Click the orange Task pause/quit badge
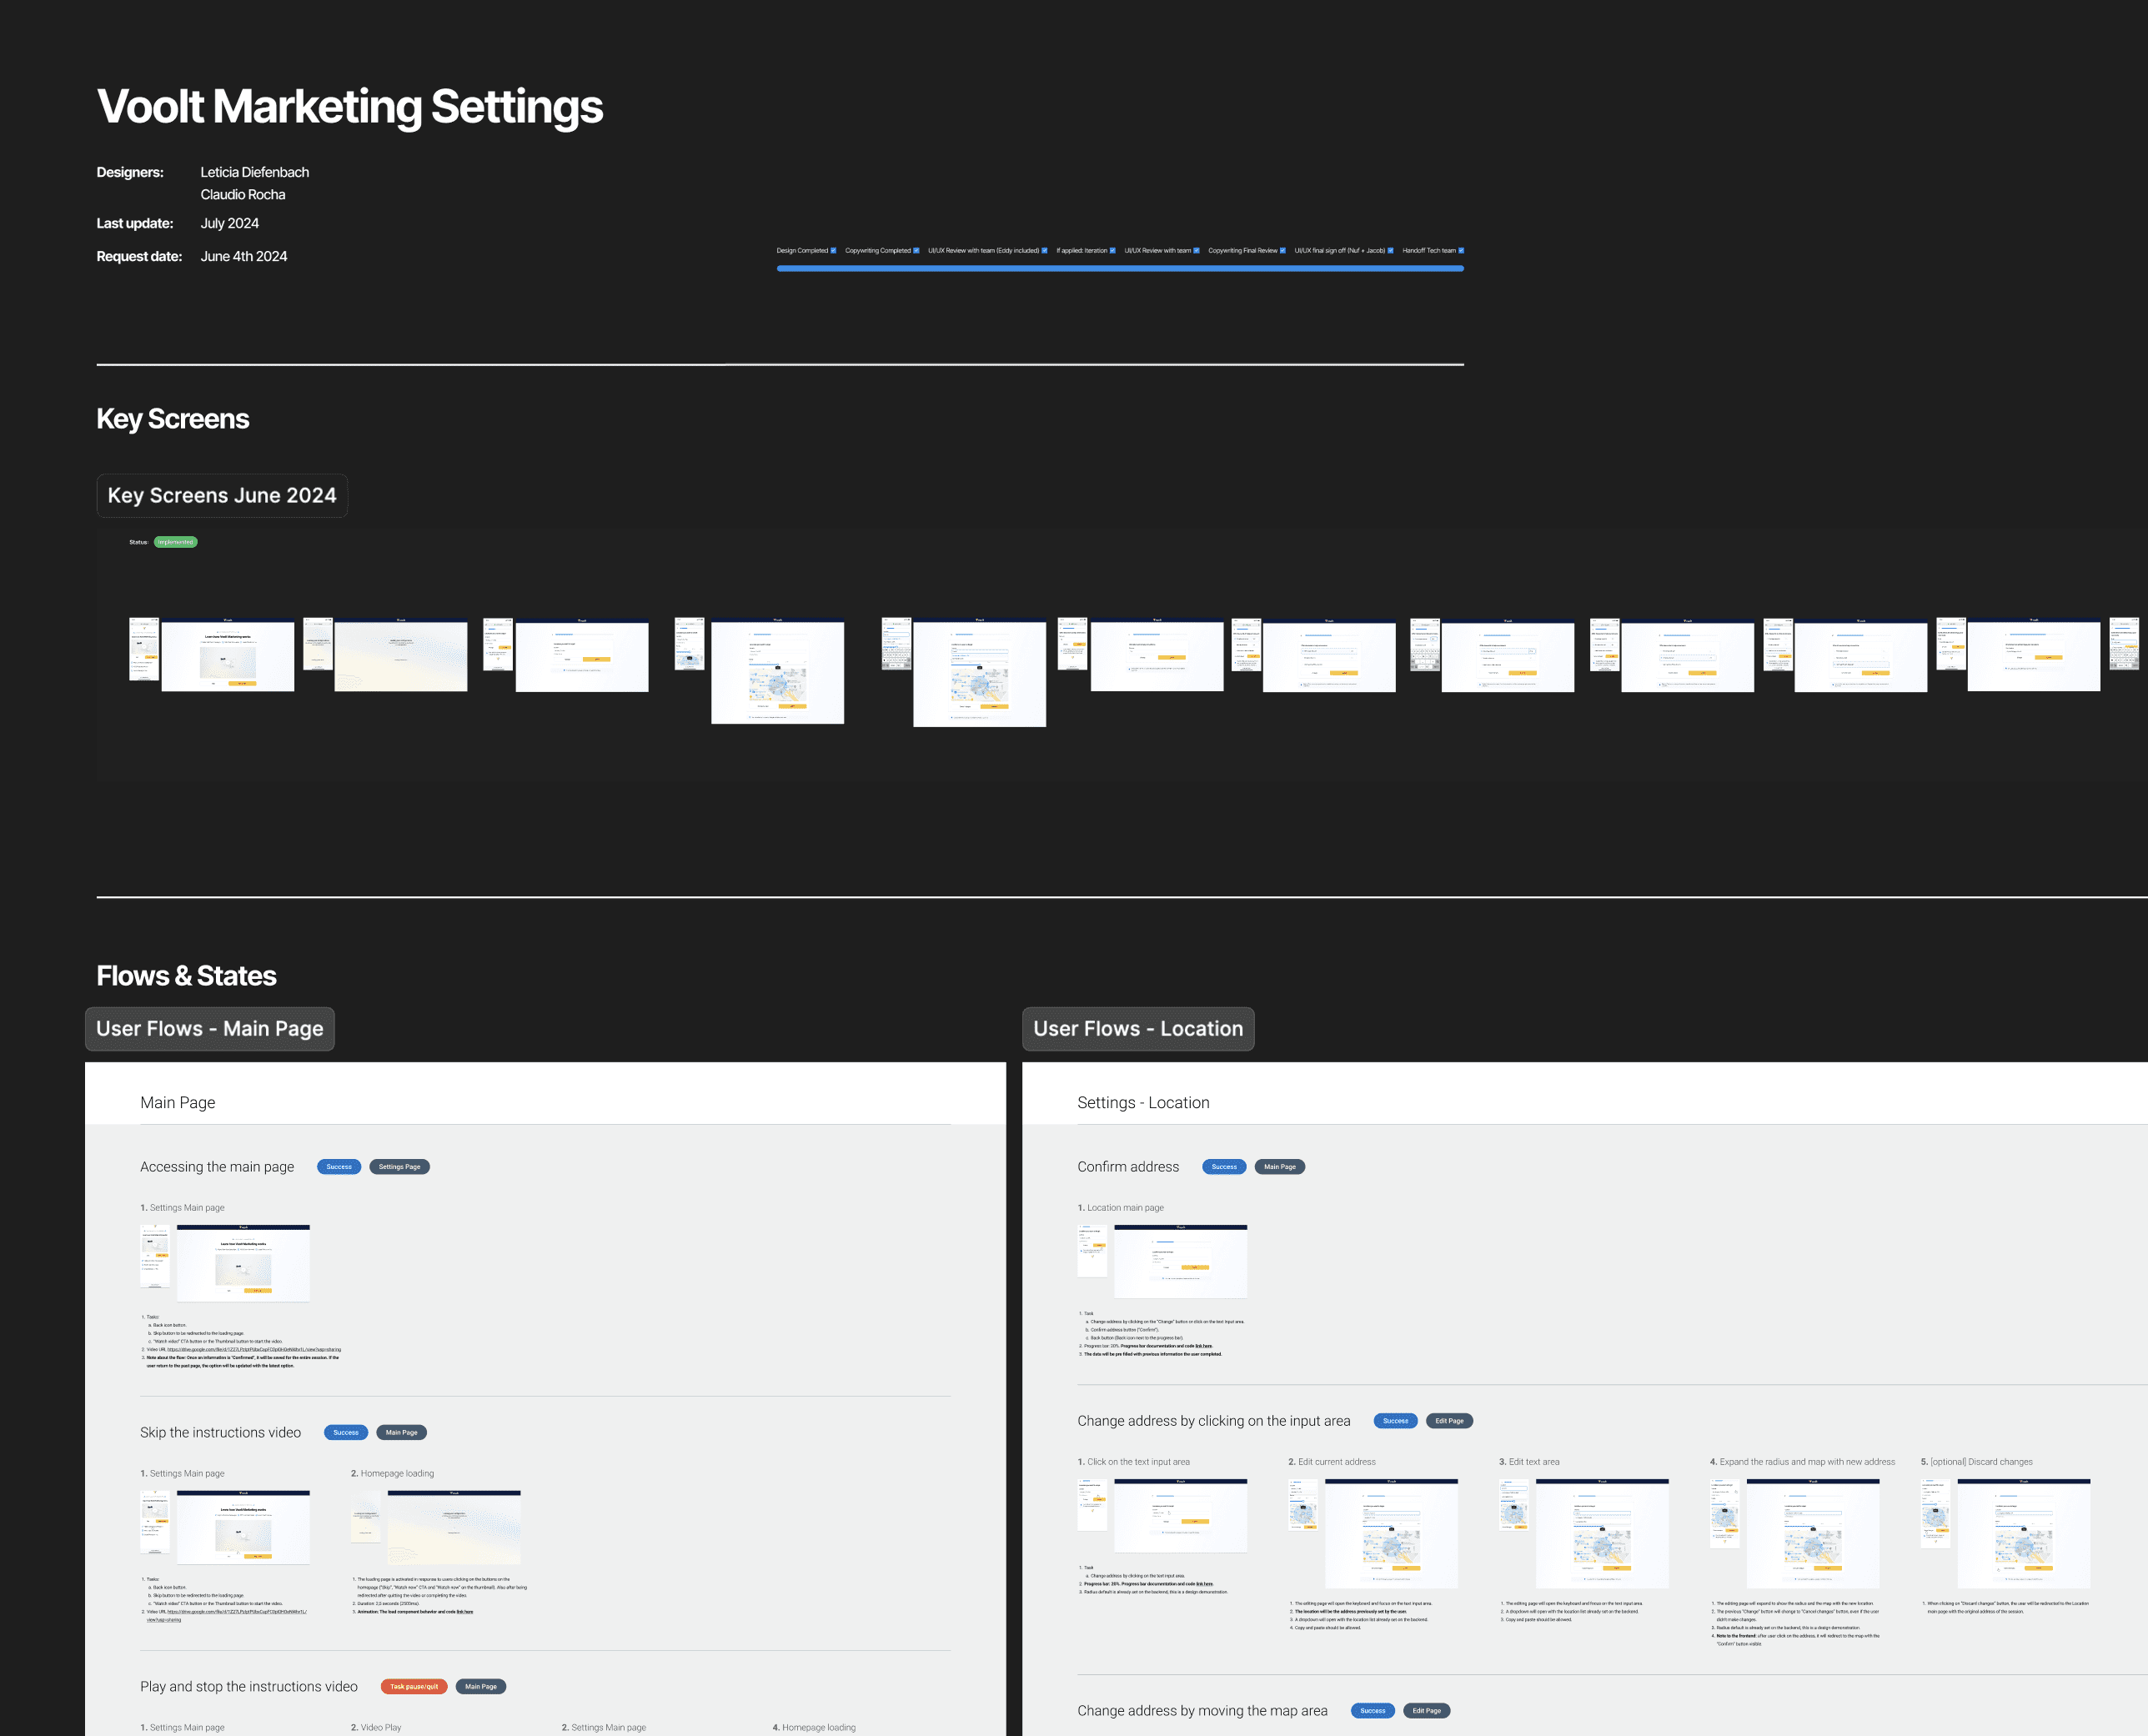This screenshot has width=2148, height=1736. [x=414, y=1687]
